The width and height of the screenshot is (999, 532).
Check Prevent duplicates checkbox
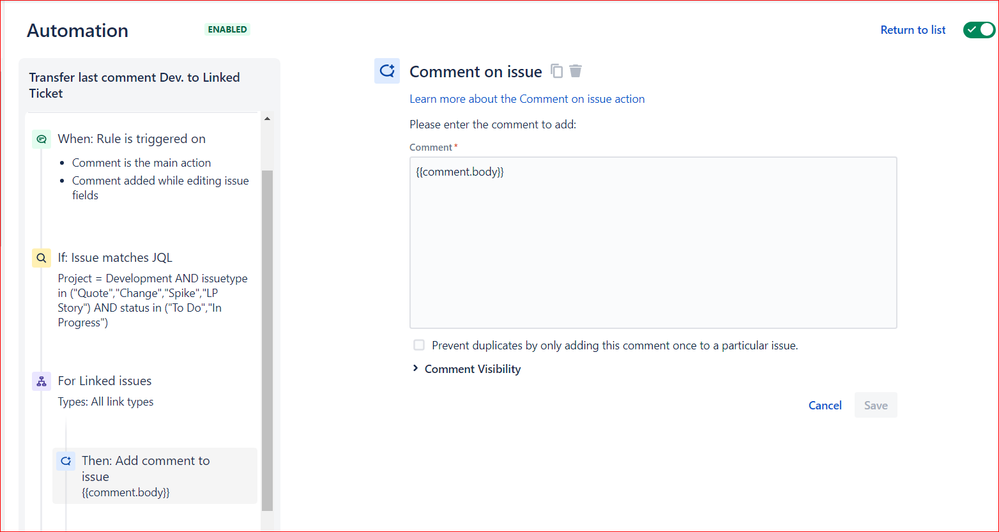[x=419, y=345]
